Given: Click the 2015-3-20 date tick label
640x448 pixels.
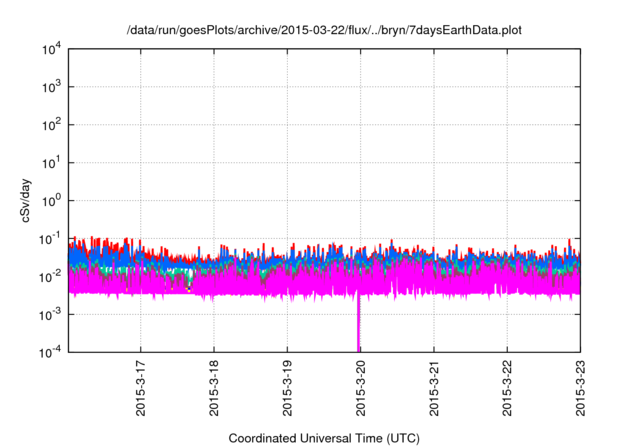Looking at the screenshot, I should click(360, 388).
